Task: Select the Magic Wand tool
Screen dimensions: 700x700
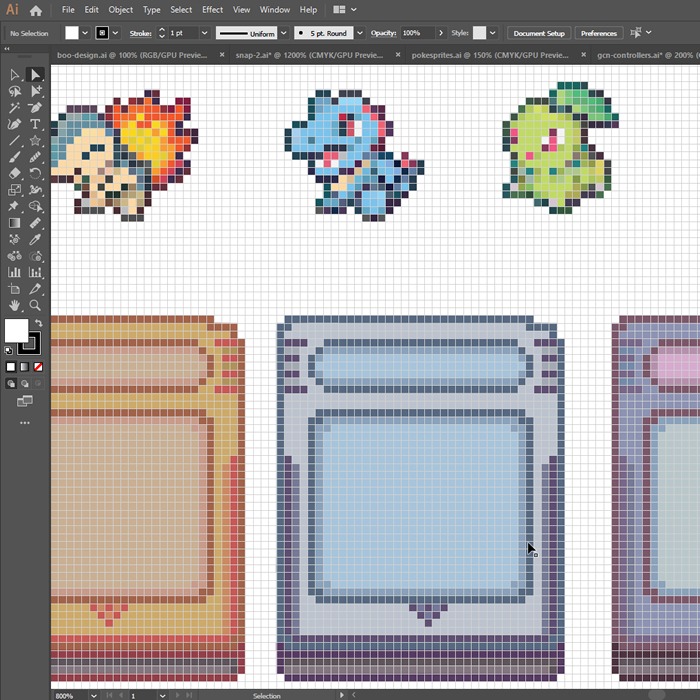Action: 15,107
